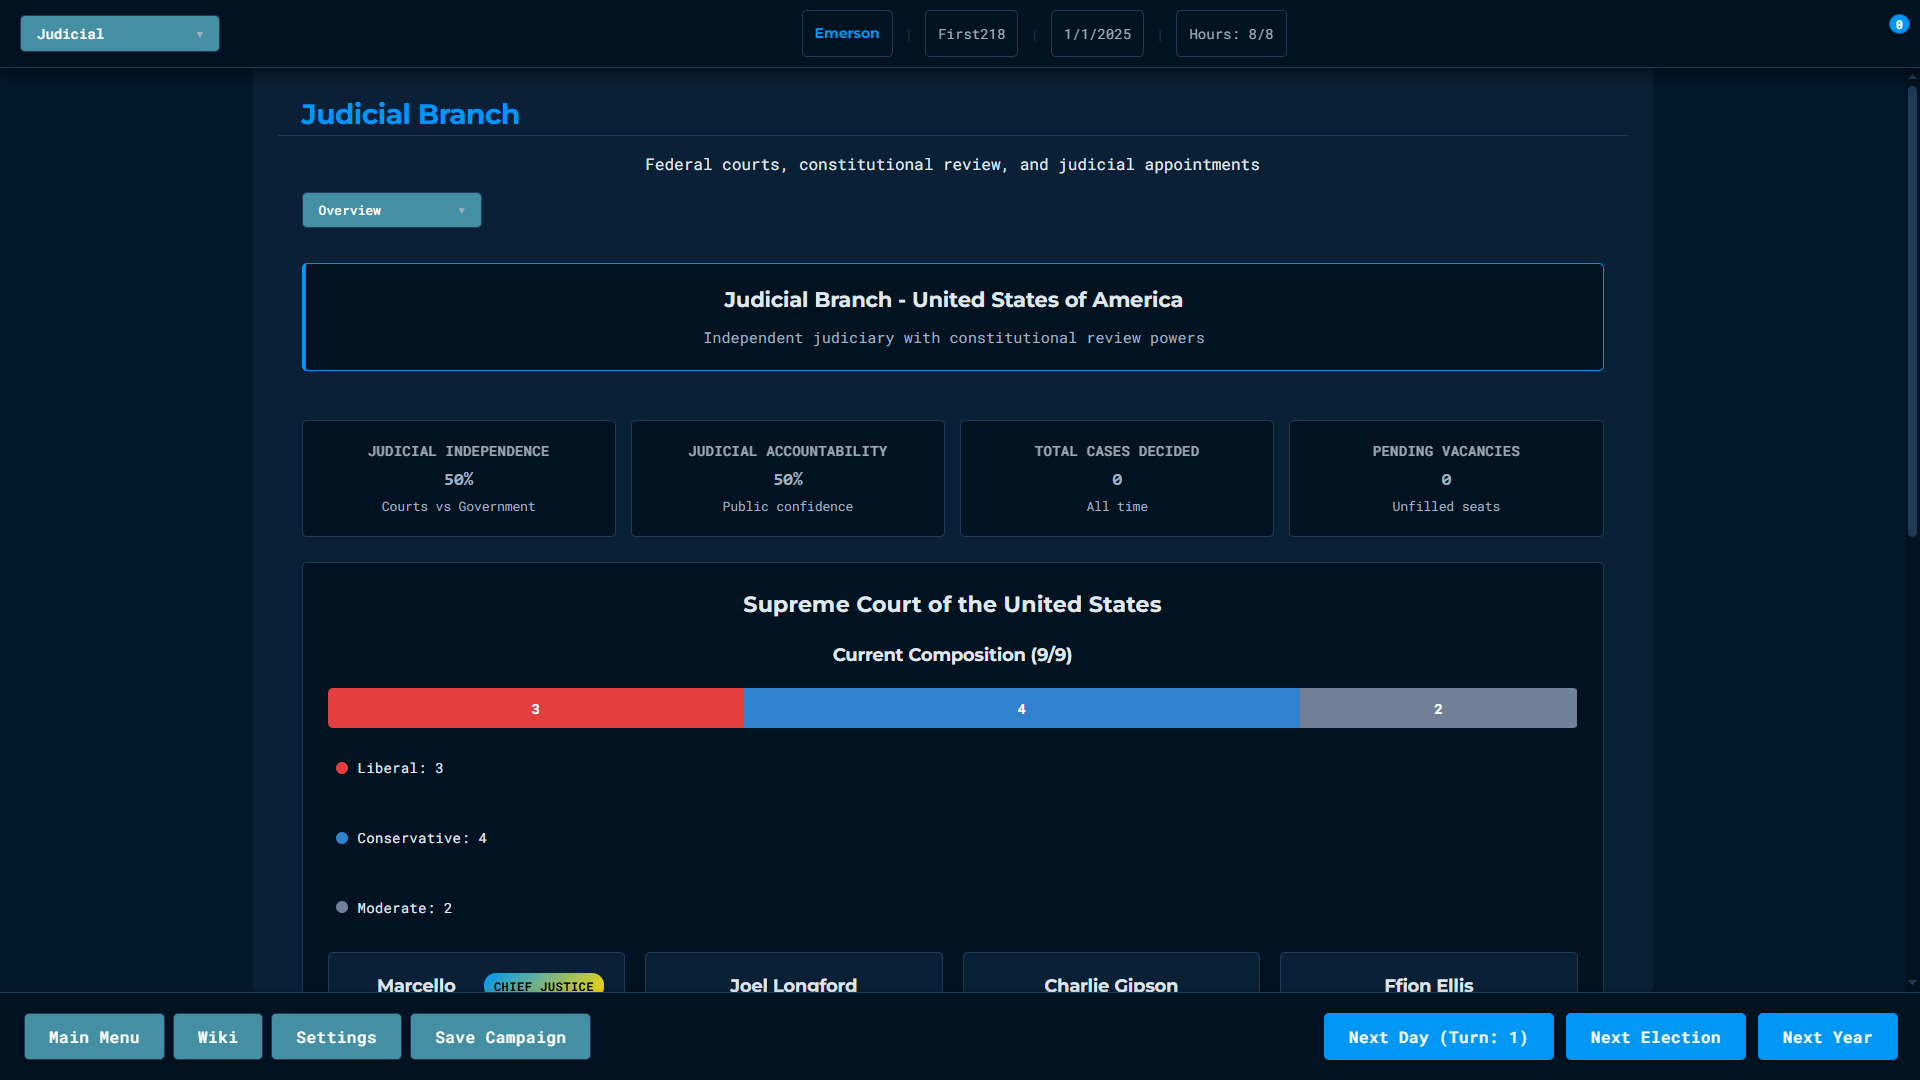Open the Judicial section dropdown
Image resolution: width=1920 pixels, height=1080 pixels.
(x=119, y=34)
